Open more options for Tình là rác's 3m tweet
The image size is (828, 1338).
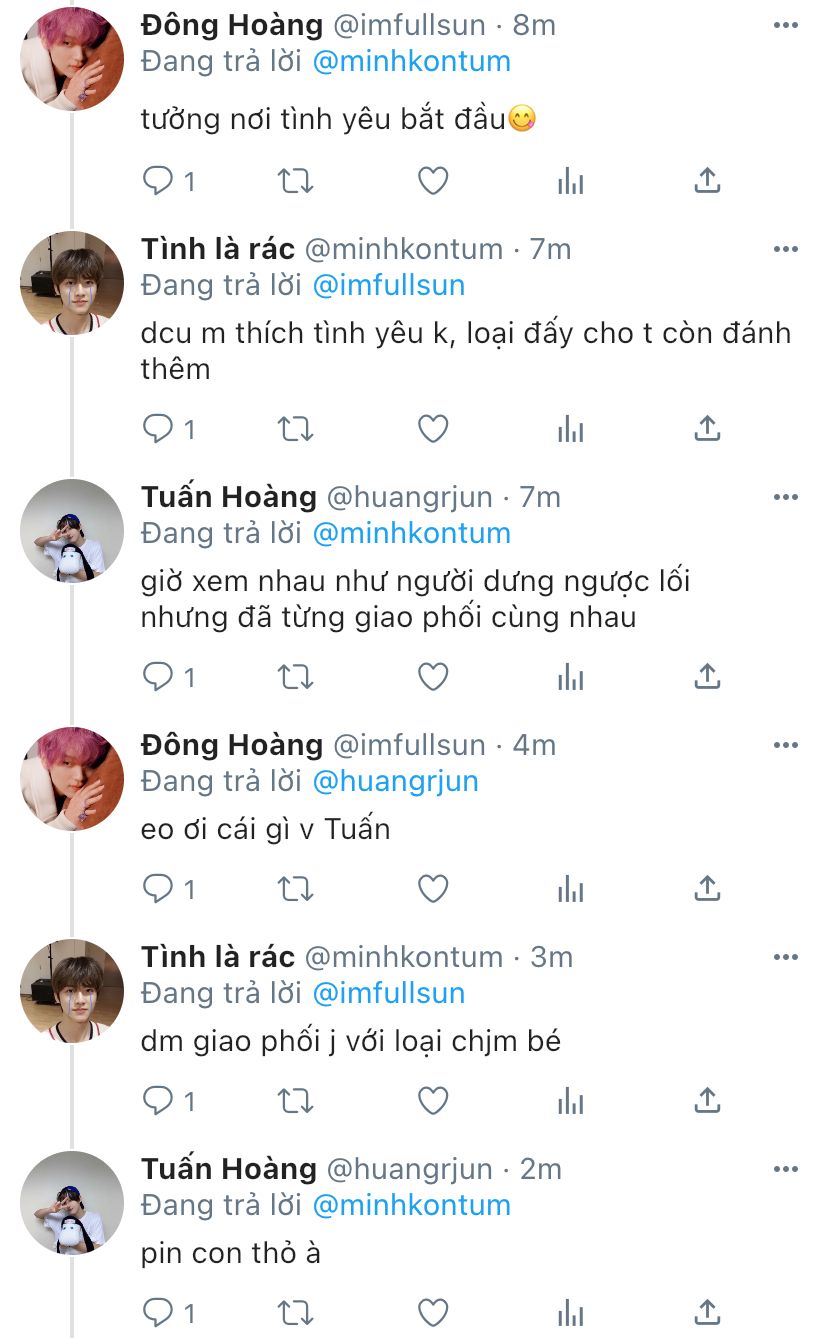pyautogui.click(x=786, y=957)
